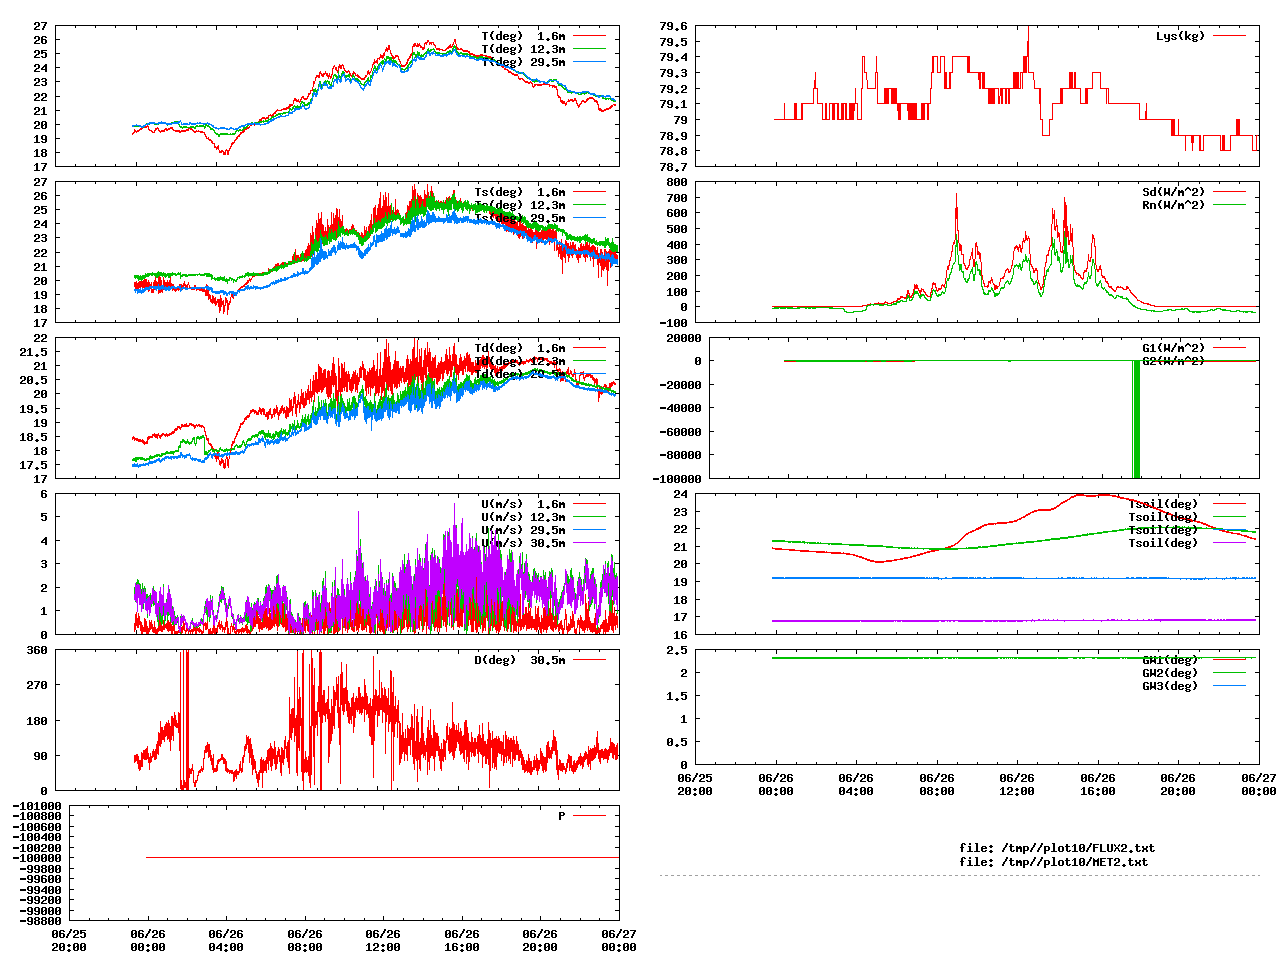
Task: Click the Rn(W/m^2) legend label
Action: [x=1173, y=205]
